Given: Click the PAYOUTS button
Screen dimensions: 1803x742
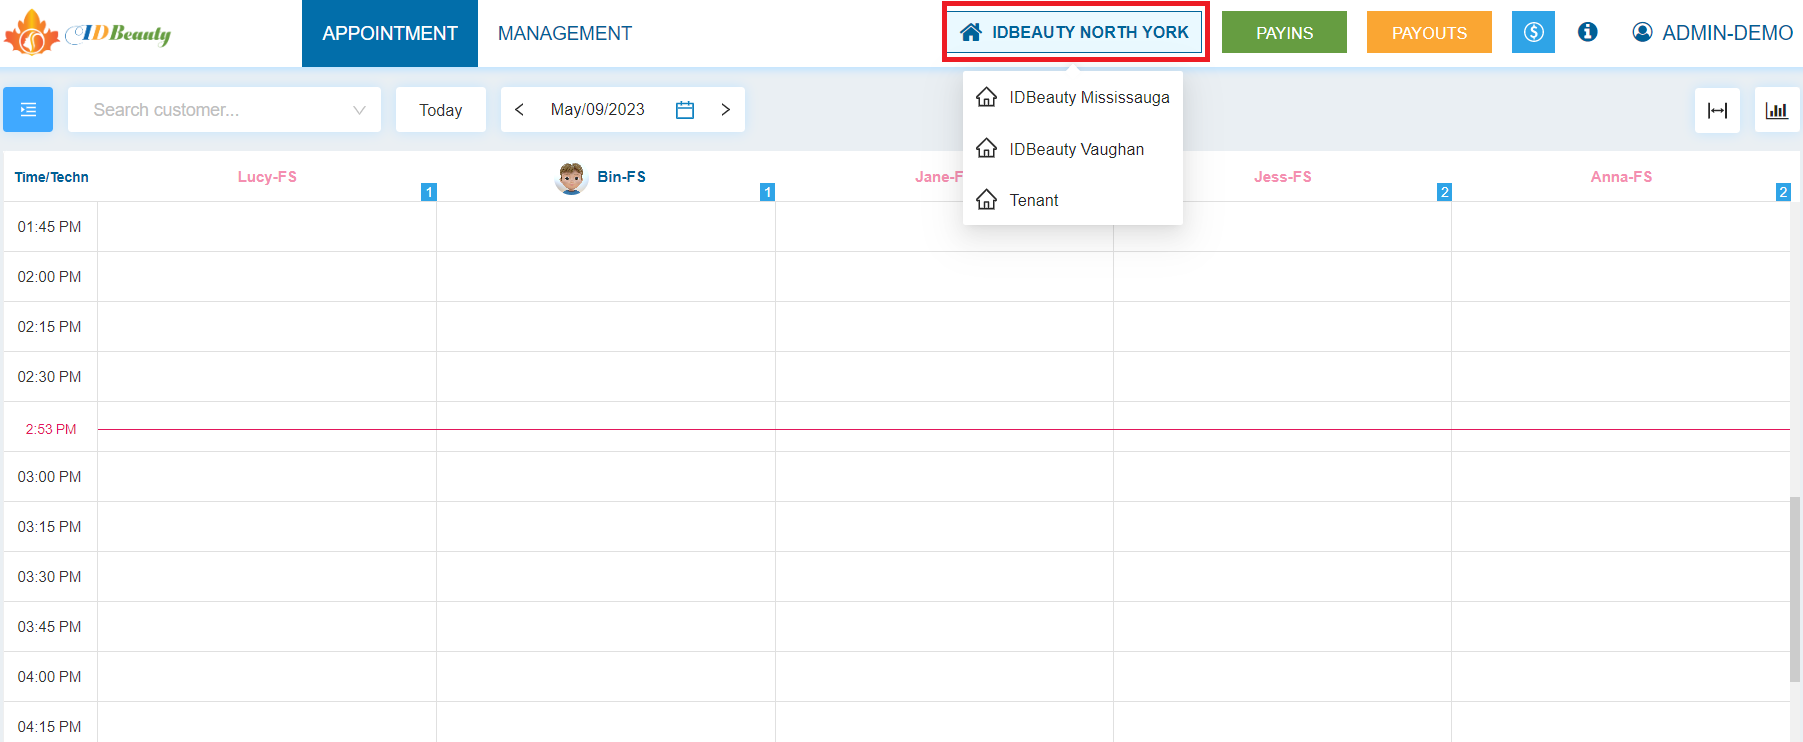Looking at the screenshot, I should click(1429, 32).
